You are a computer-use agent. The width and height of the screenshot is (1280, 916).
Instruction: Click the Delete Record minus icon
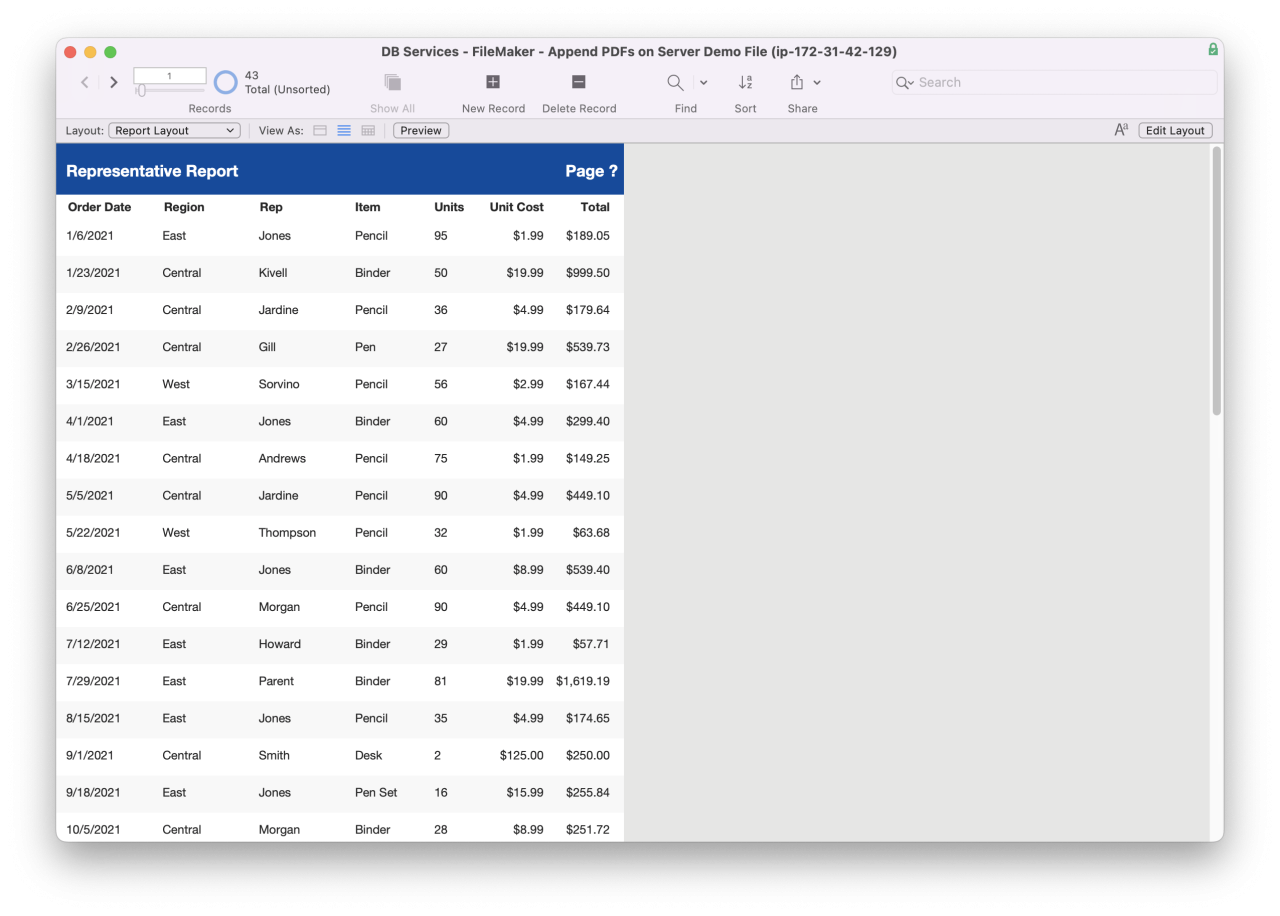click(x=578, y=82)
